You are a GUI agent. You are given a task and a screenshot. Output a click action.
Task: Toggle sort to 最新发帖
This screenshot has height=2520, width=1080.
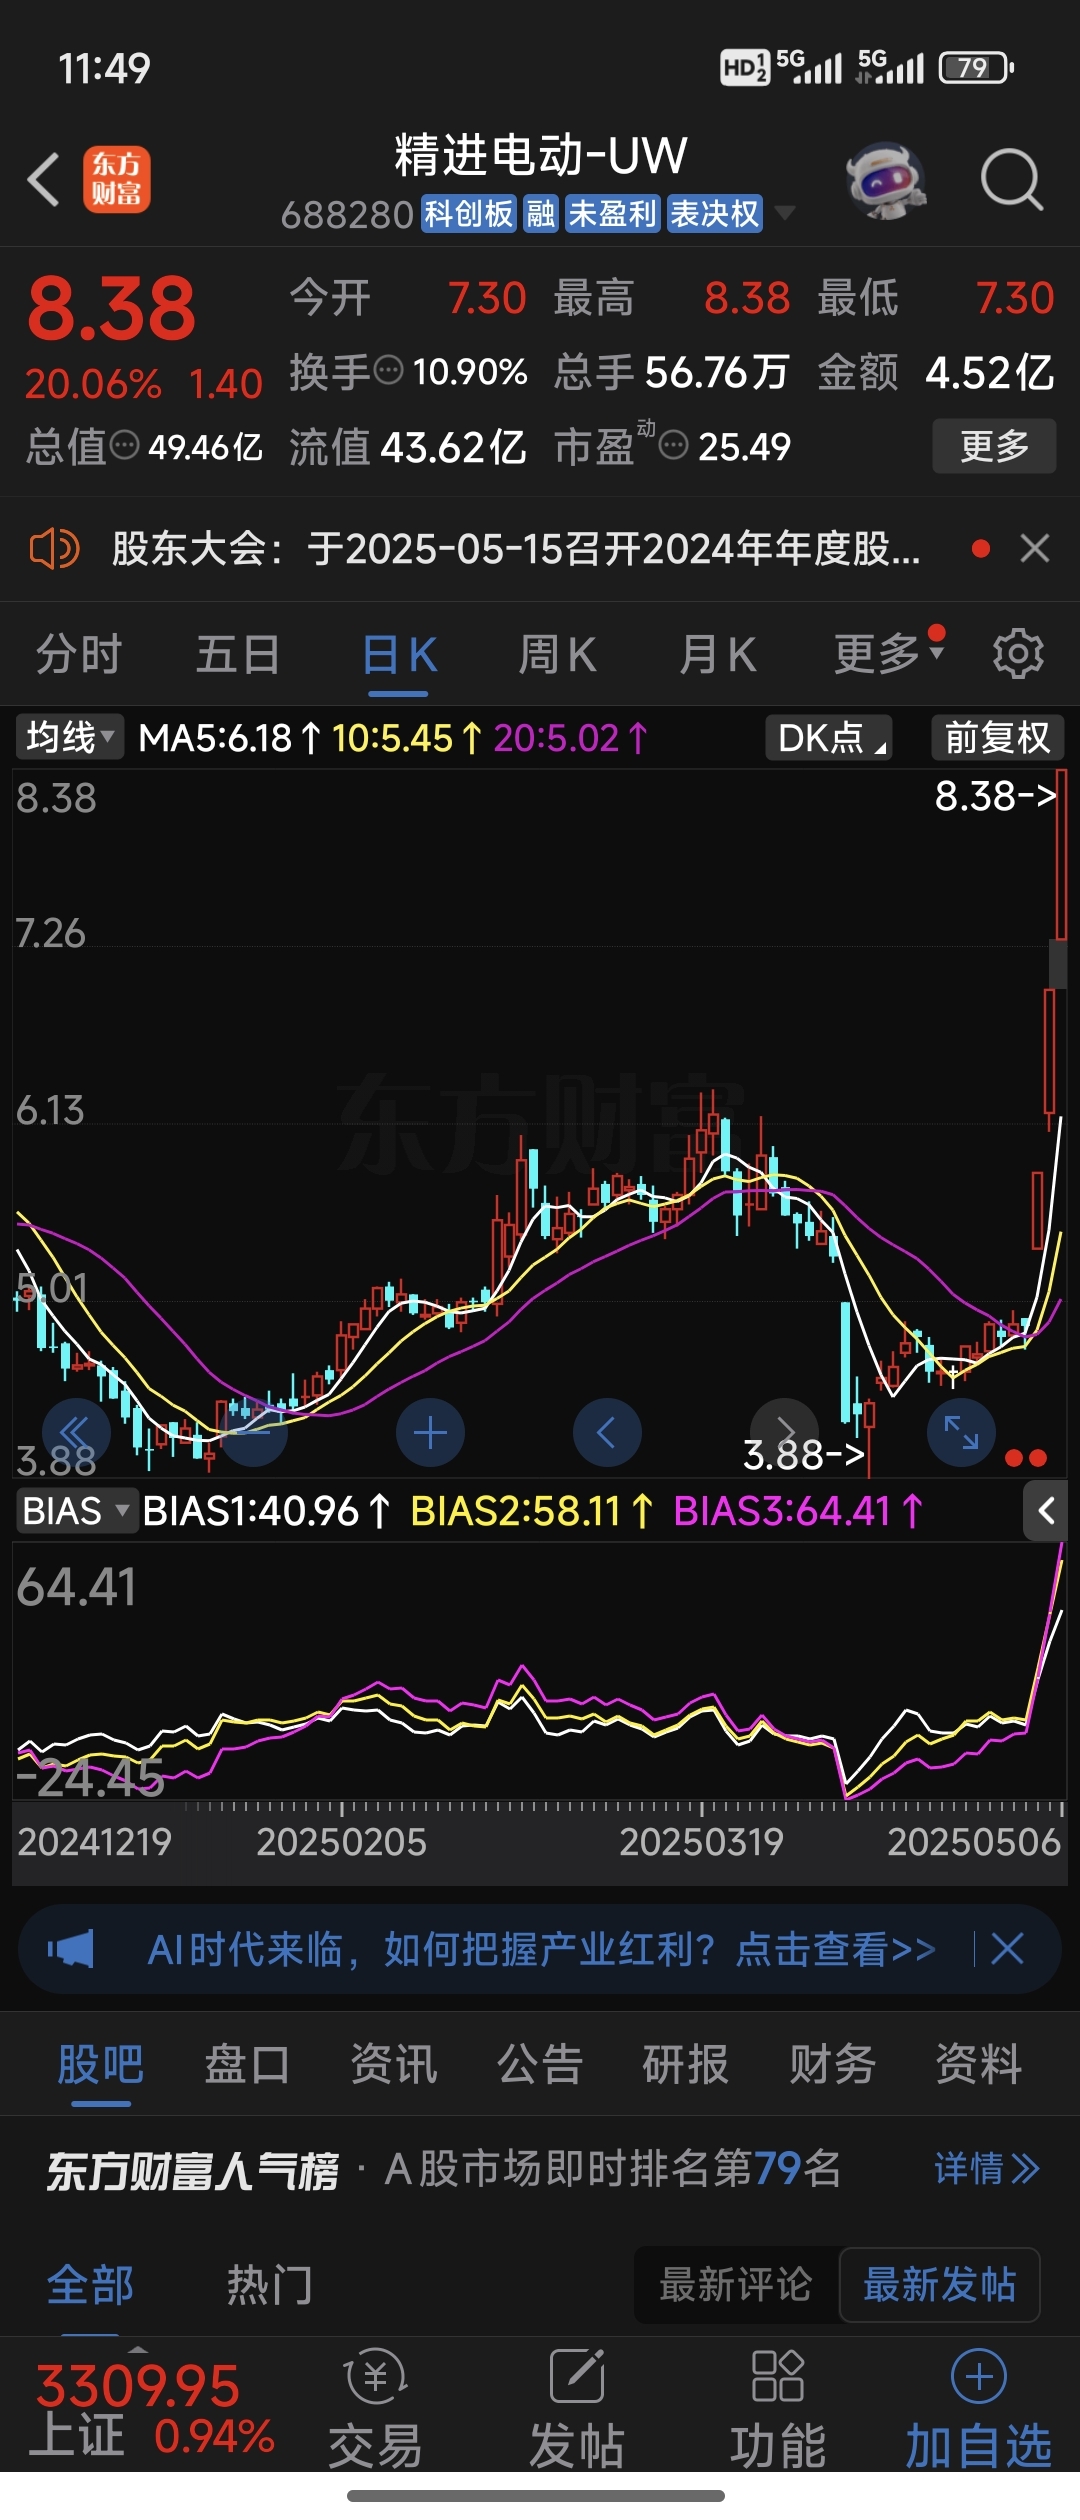point(940,2285)
